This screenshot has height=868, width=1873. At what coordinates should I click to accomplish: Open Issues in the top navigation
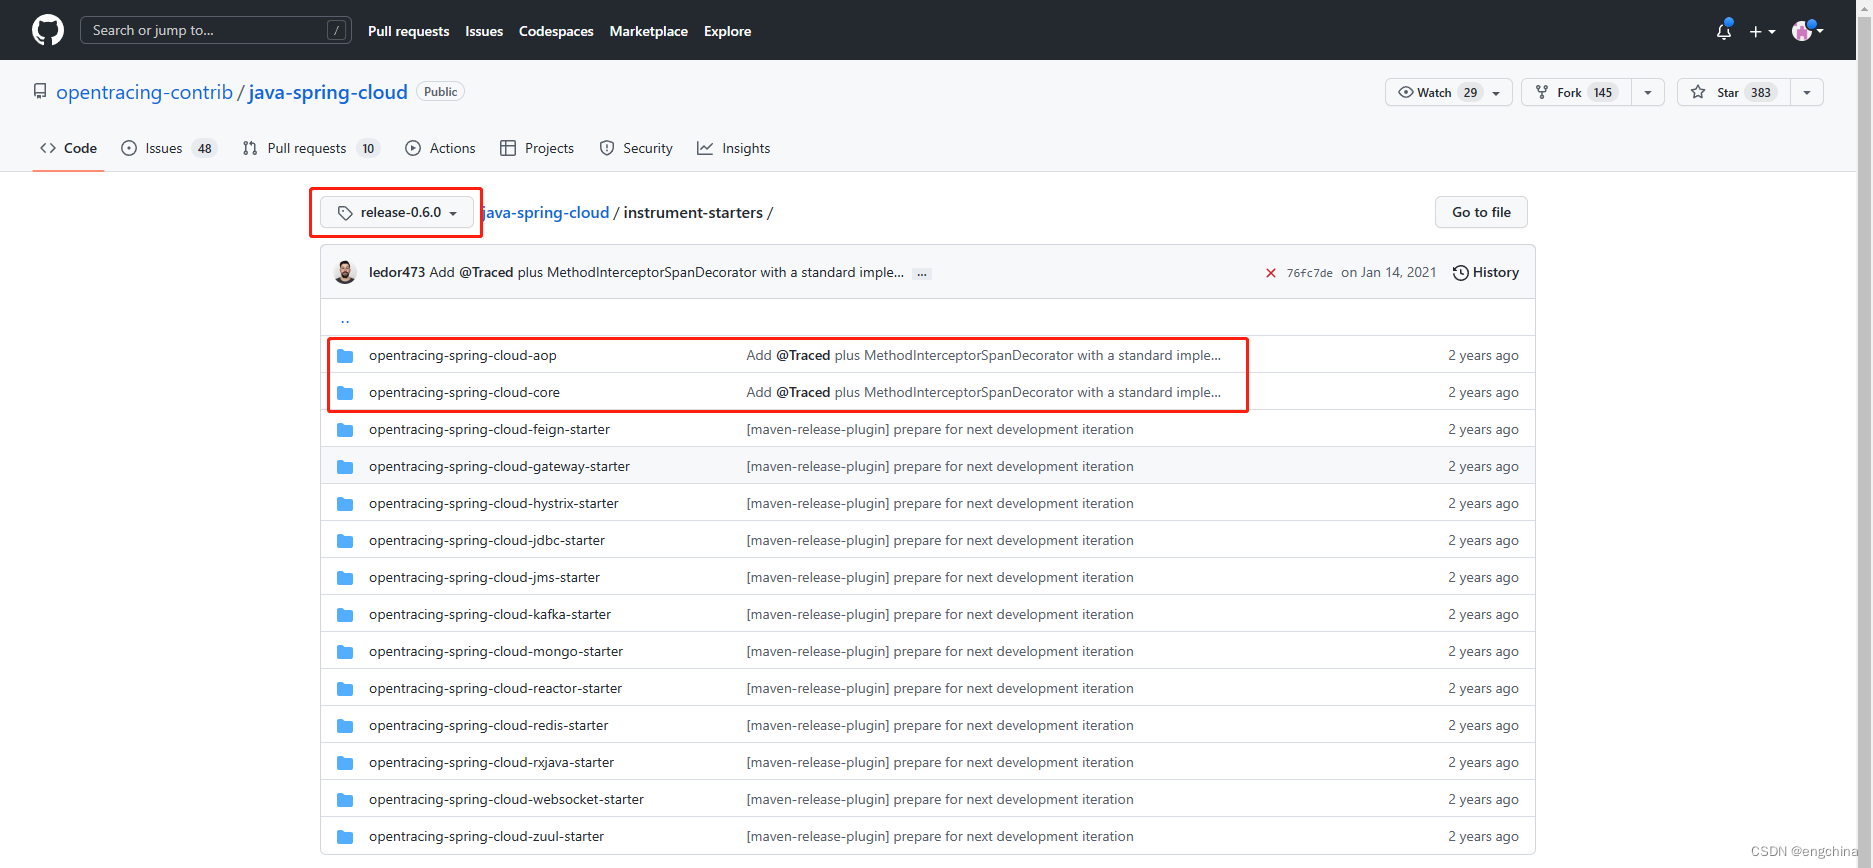[x=484, y=31]
